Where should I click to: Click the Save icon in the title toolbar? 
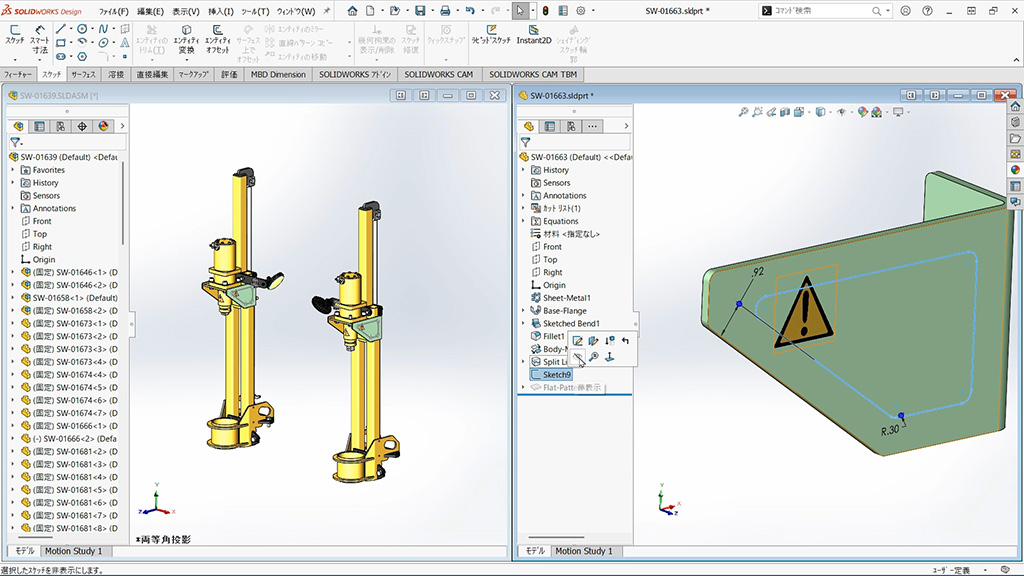(x=419, y=11)
